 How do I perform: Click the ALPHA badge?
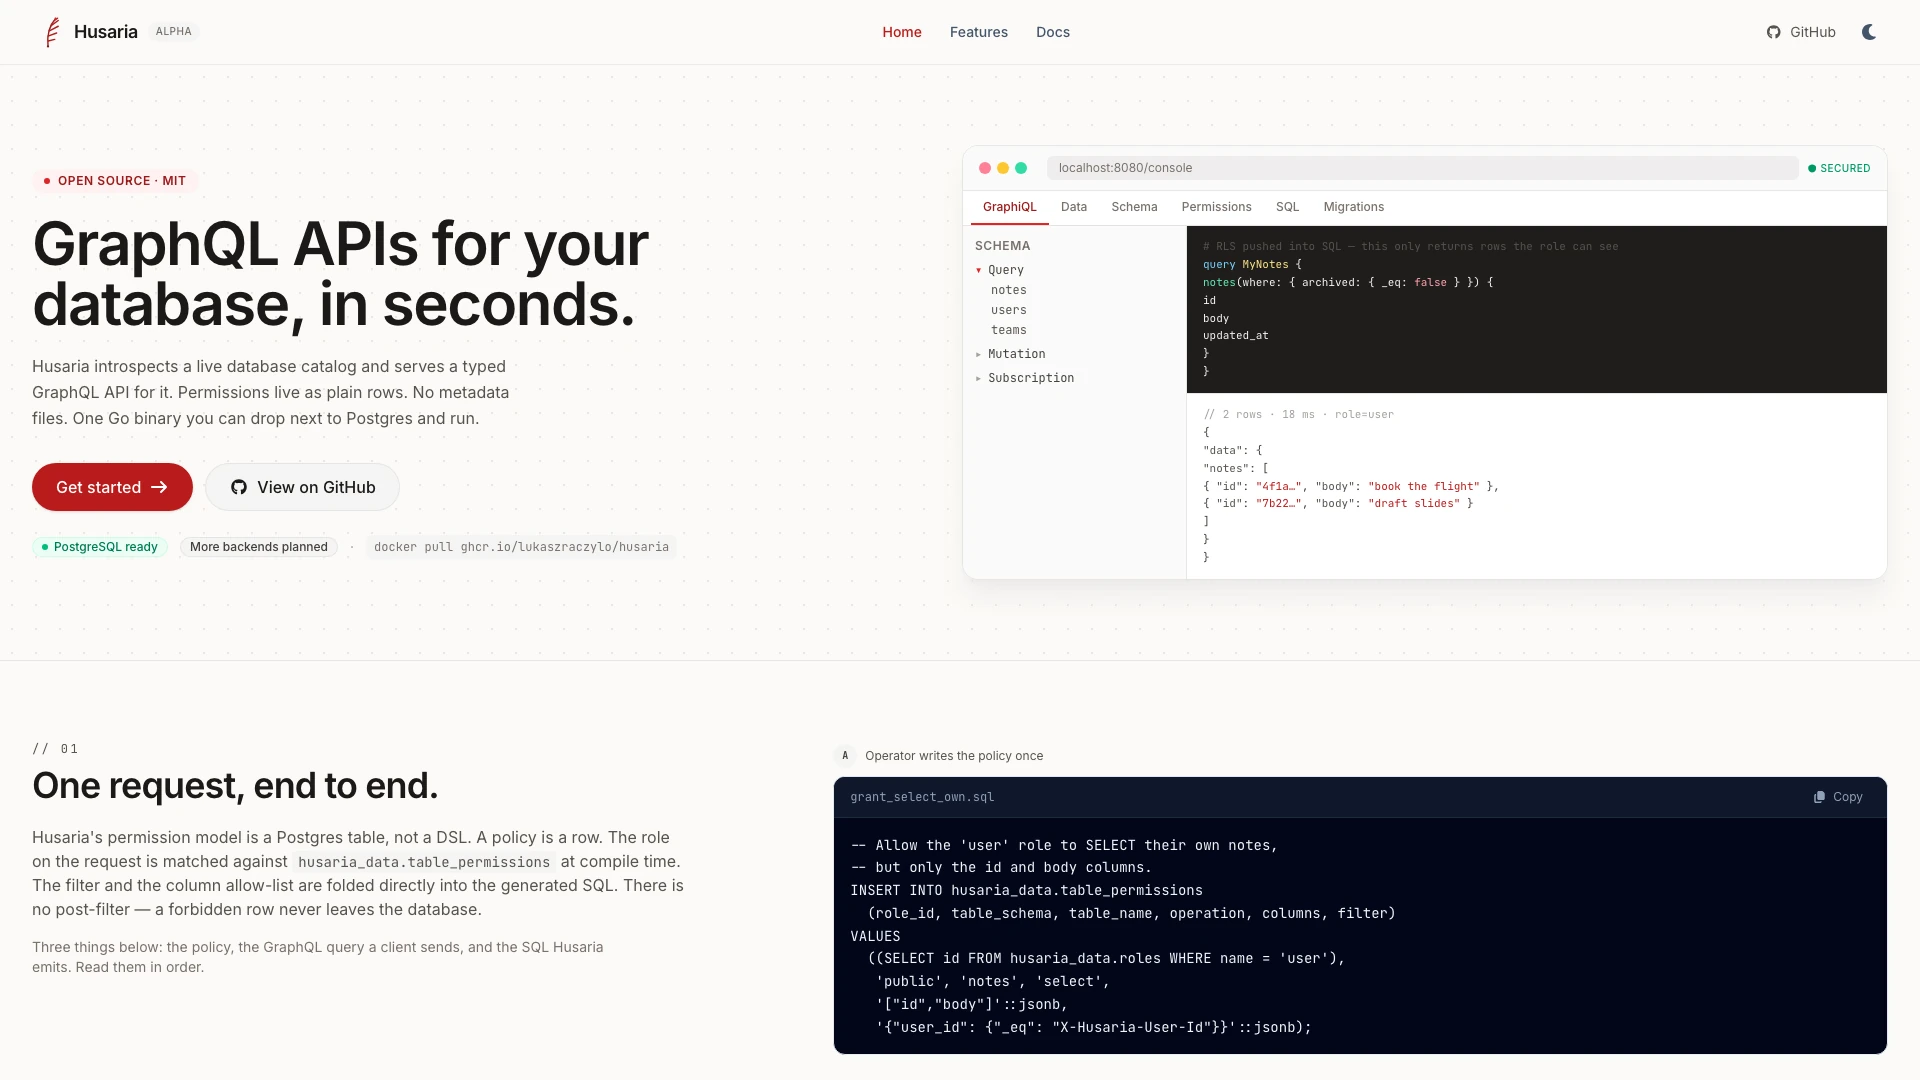[x=174, y=31]
